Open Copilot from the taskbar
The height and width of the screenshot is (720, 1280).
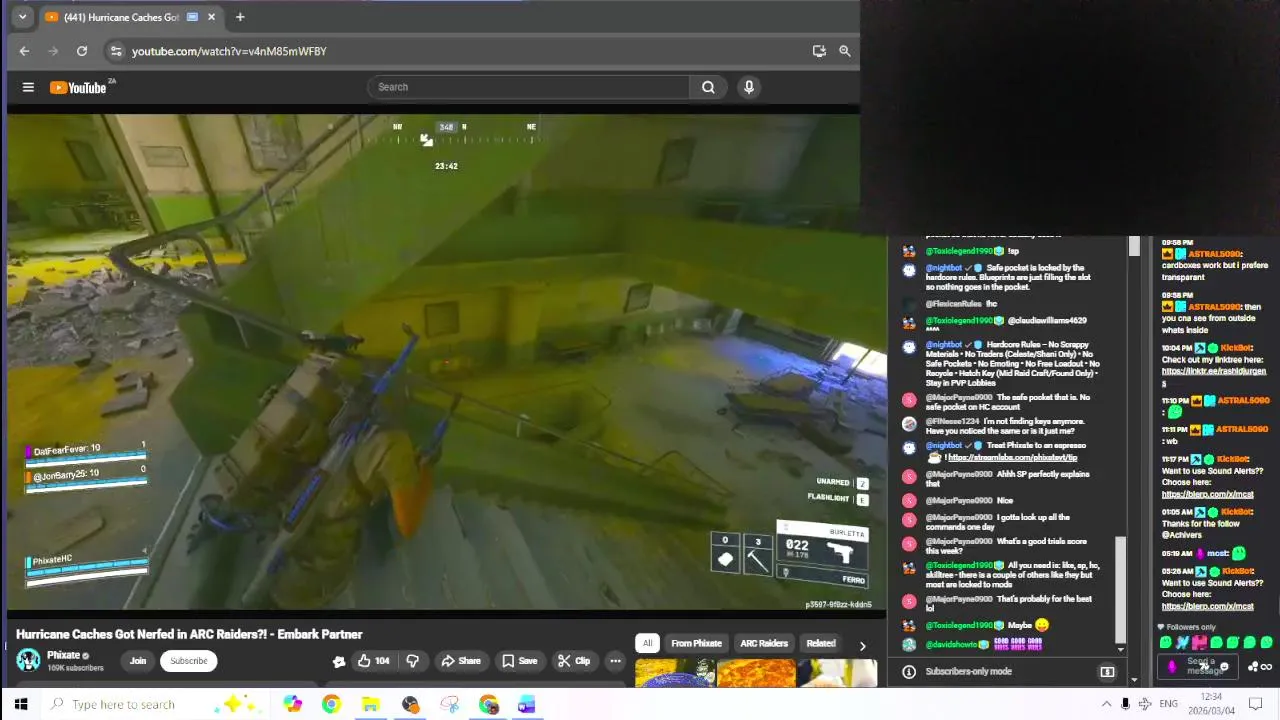coord(292,704)
